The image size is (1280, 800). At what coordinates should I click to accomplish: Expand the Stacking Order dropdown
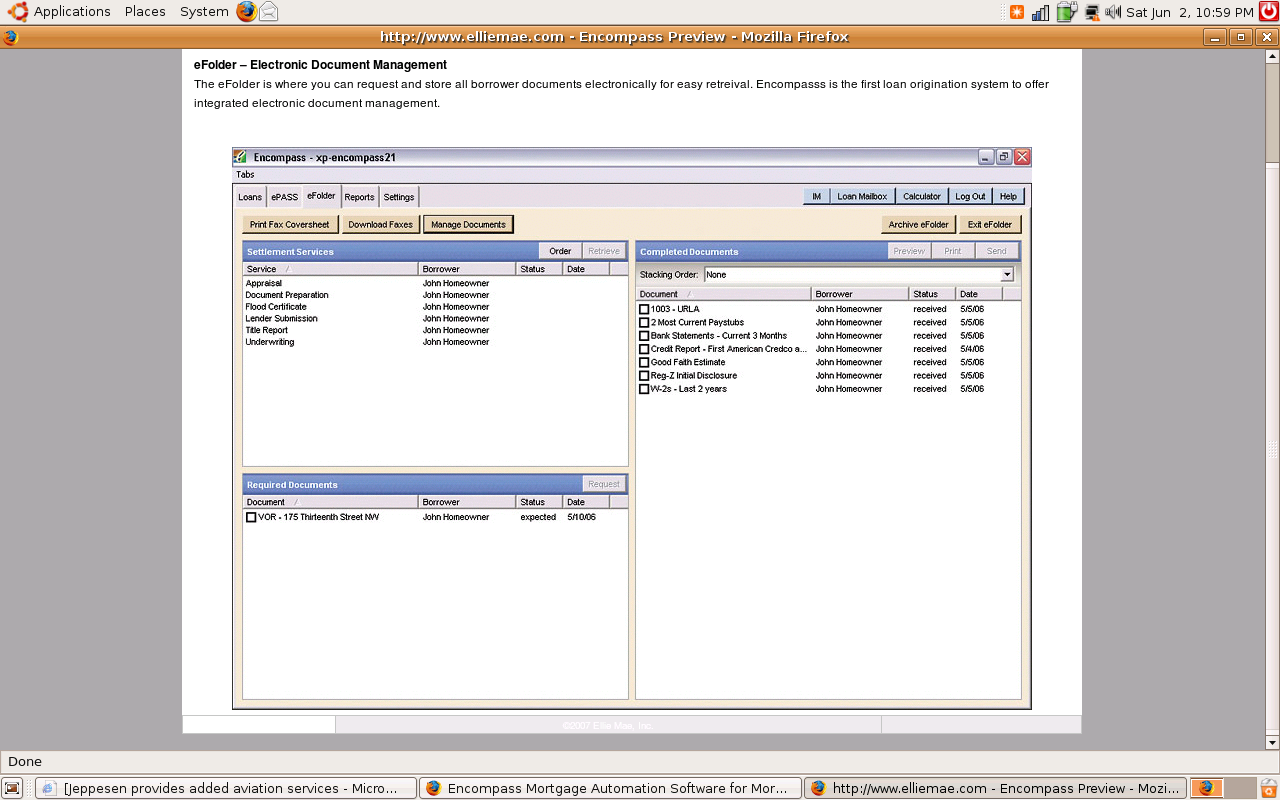click(1007, 275)
